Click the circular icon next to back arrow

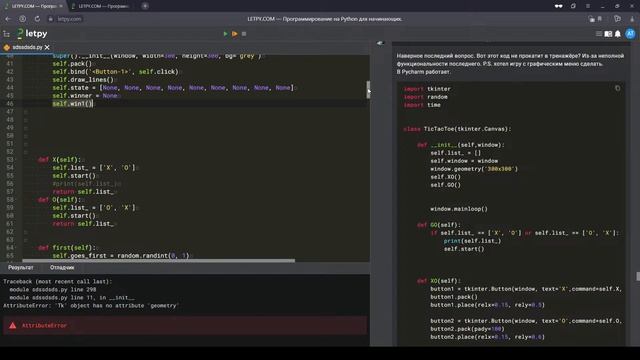tap(23, 19)
